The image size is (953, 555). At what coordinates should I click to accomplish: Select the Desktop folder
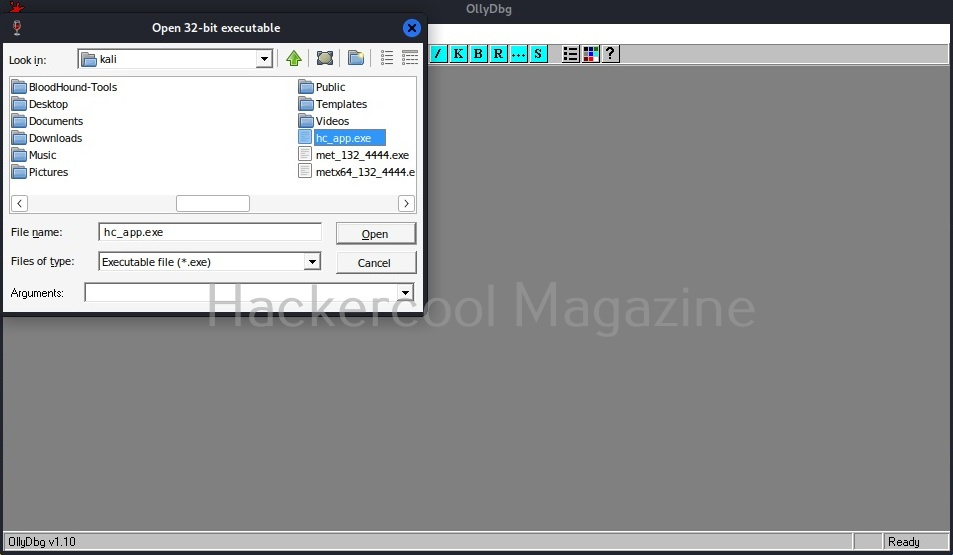pyautogui.click(x=40, y=104)
